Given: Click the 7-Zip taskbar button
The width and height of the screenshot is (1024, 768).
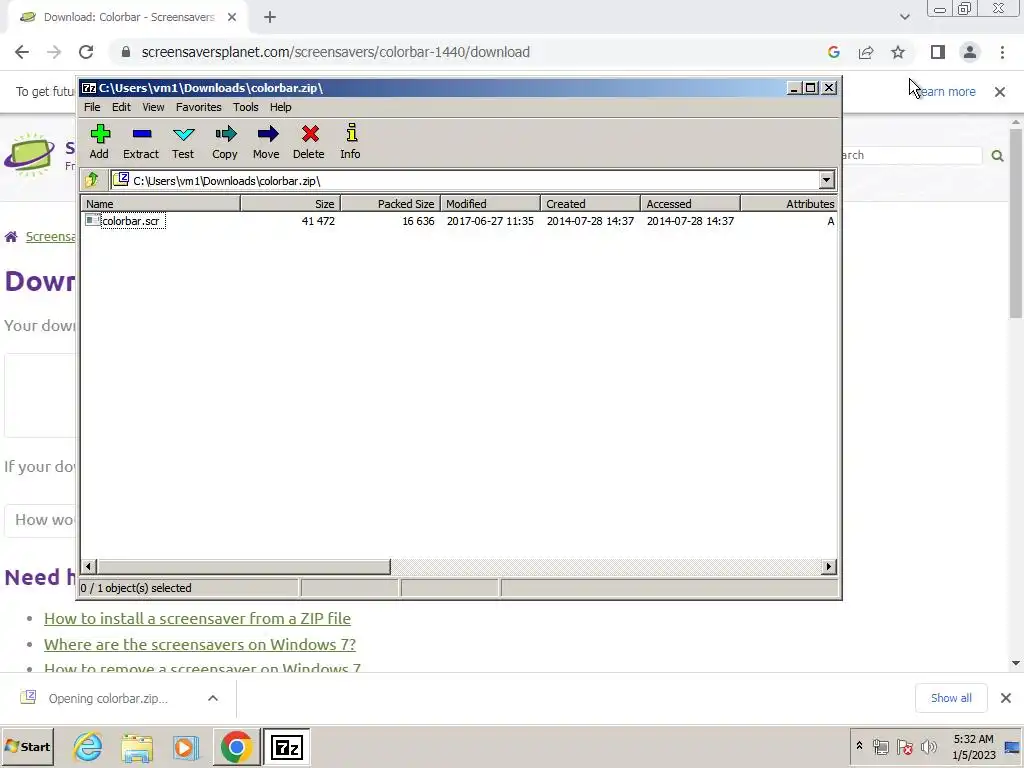Looking at the screenshot, I should tap(287, 747).
